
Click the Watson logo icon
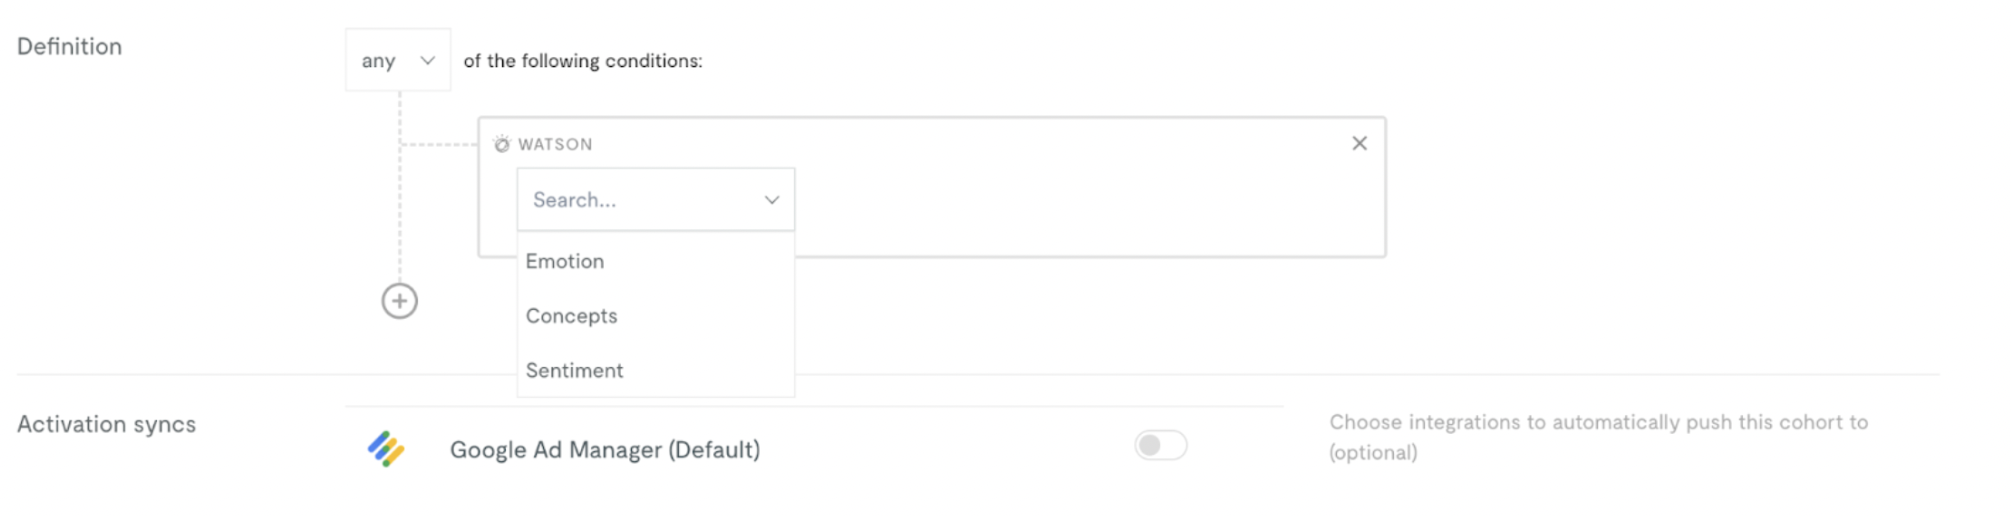[x=502, y=144]
